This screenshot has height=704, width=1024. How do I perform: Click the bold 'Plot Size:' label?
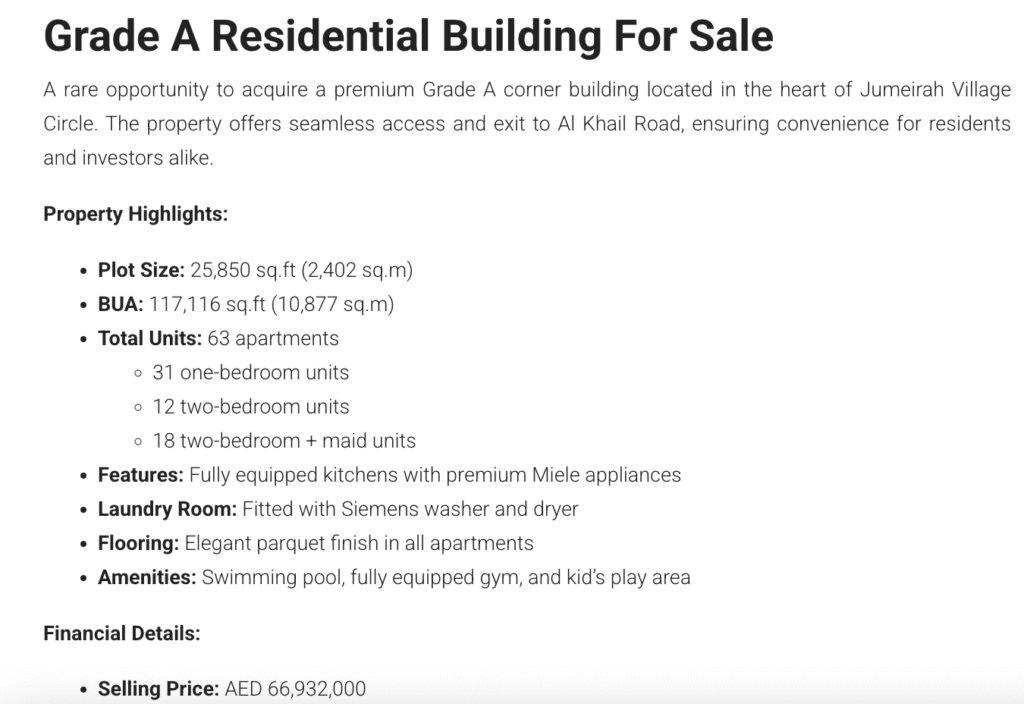141,270
